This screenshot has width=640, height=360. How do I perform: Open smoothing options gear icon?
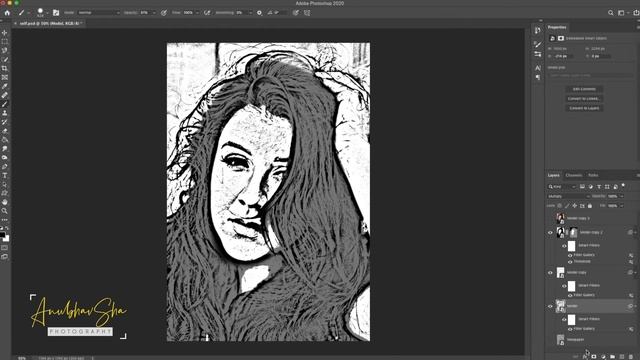259,13
